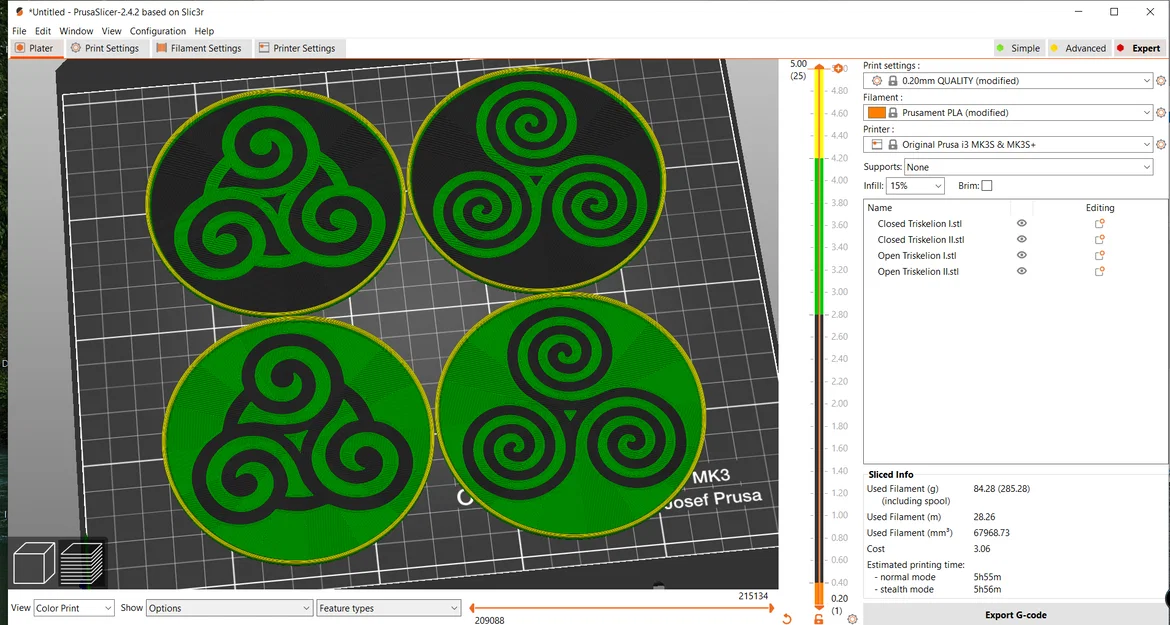The width and height of the screenshot is (1170, 625).
Task: Open the Feature types dropdown
Action: pos(388,608)
